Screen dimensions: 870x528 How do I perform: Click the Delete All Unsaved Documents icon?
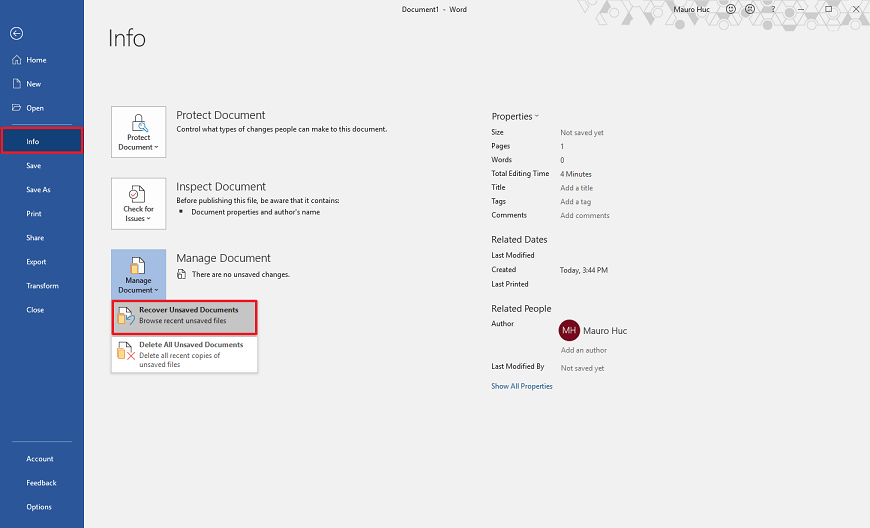tap(125, 351)
